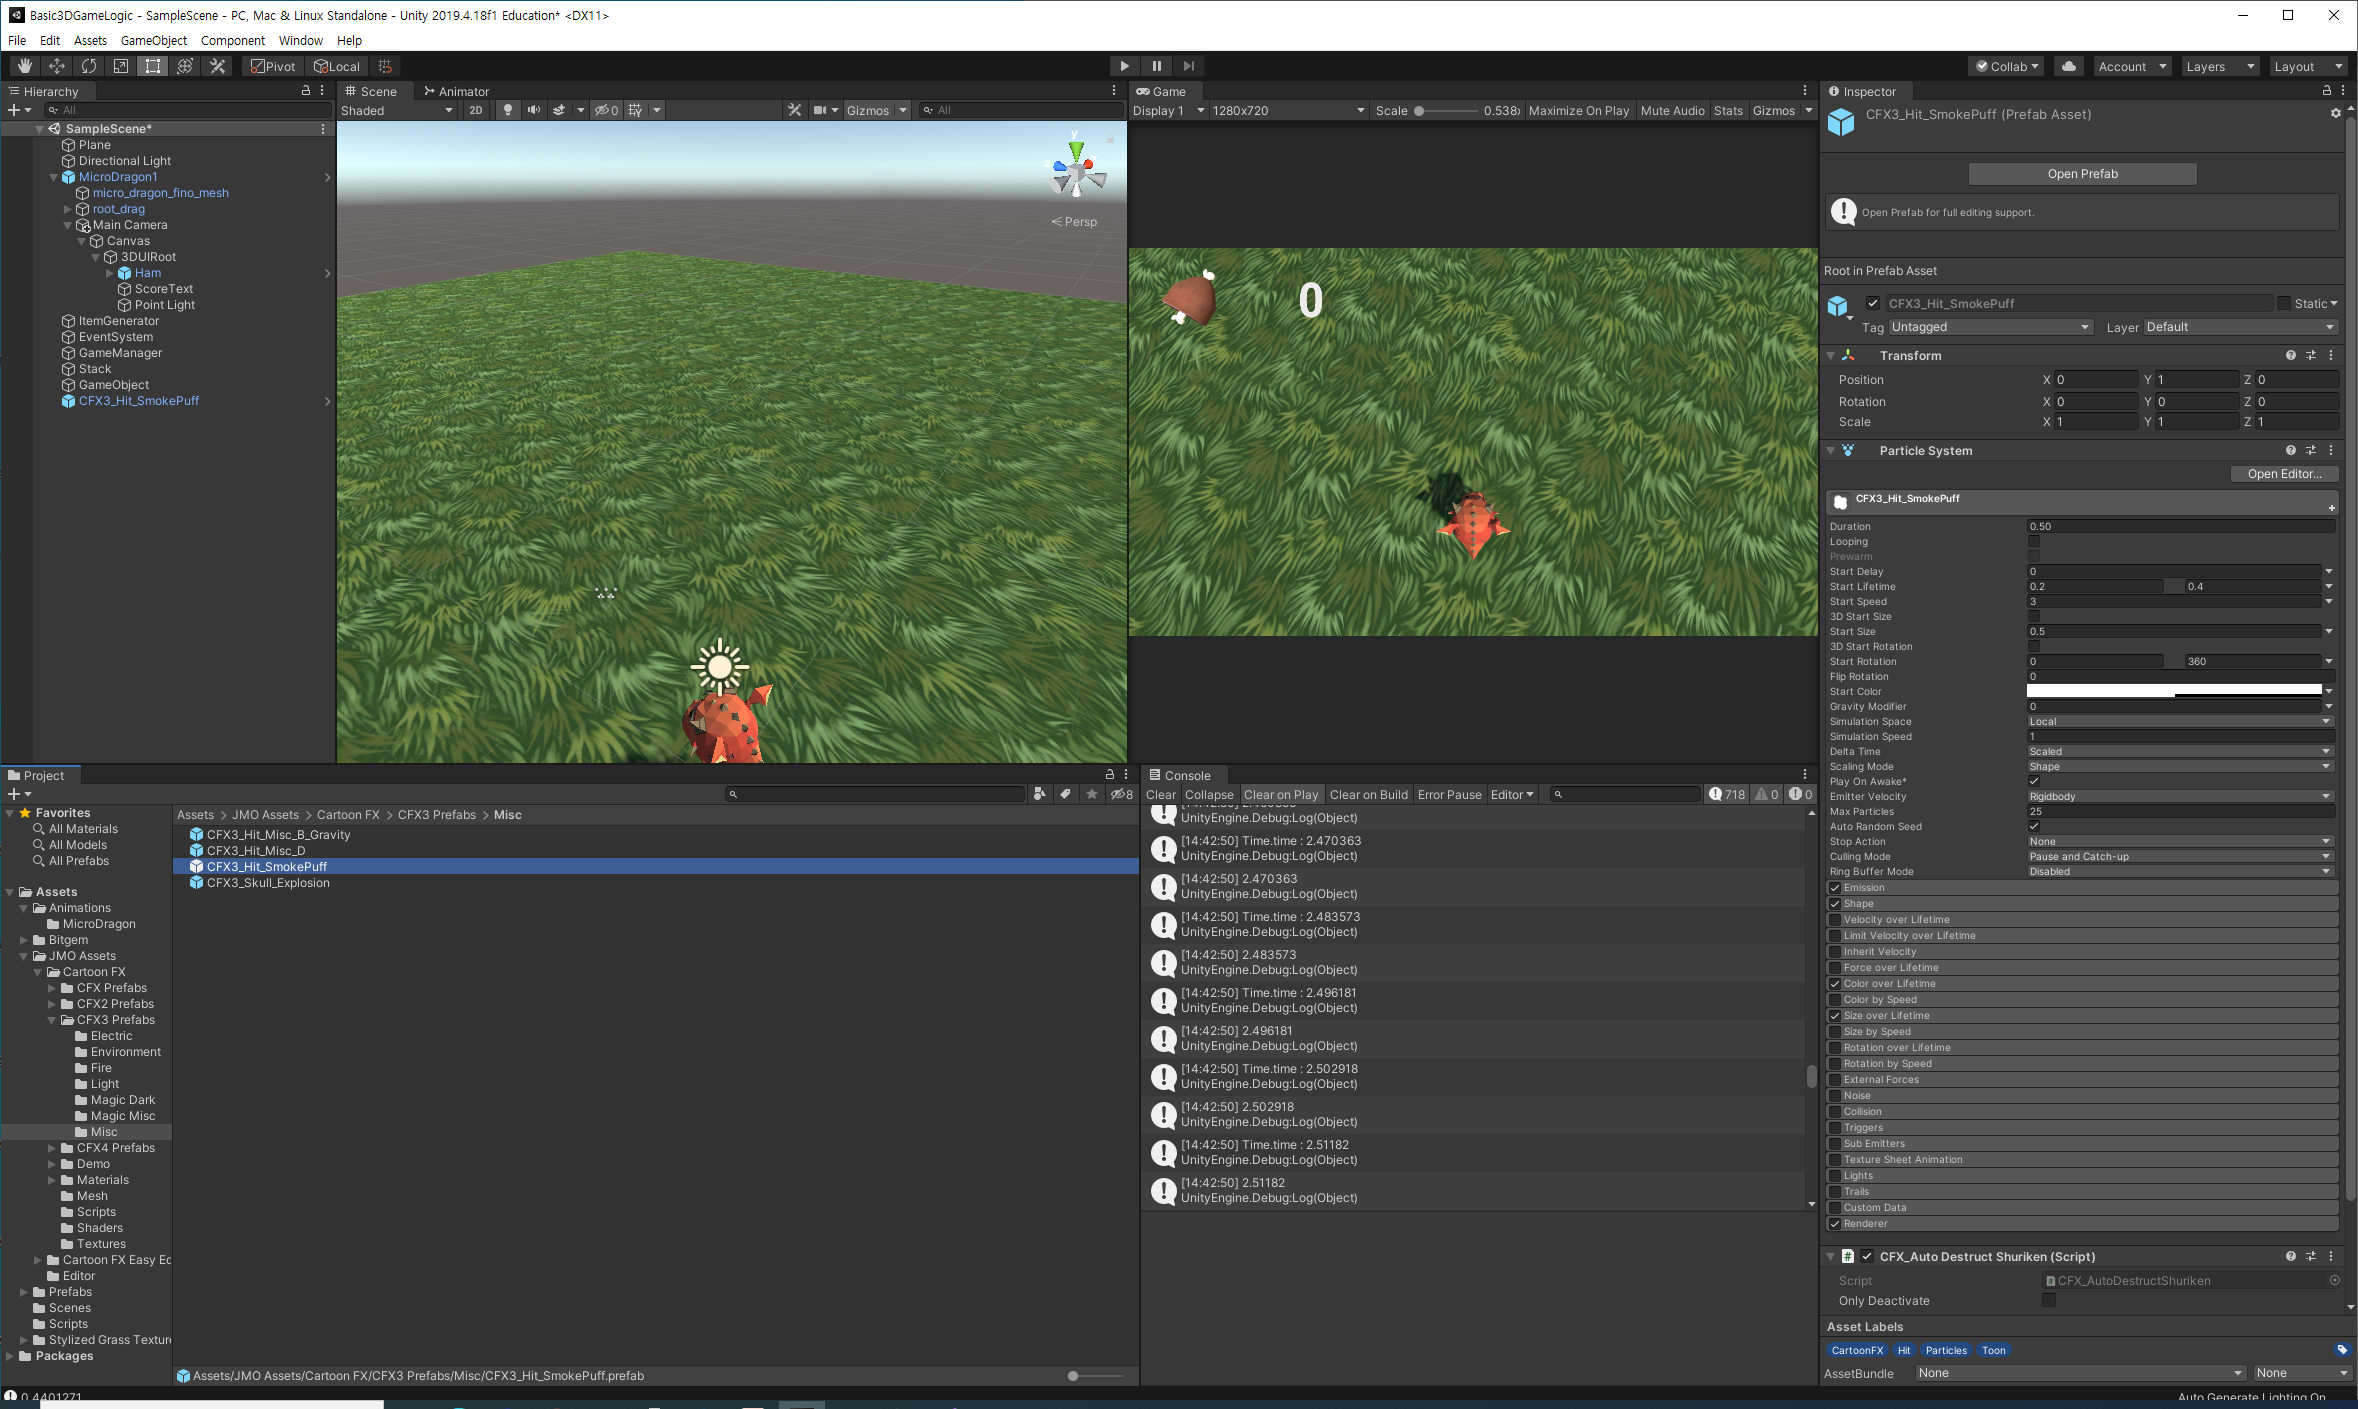Toggle hidden objects visibility counter
Image resolution: width=2358 pixels, height=1409 pixels.
tap(606, 110)
